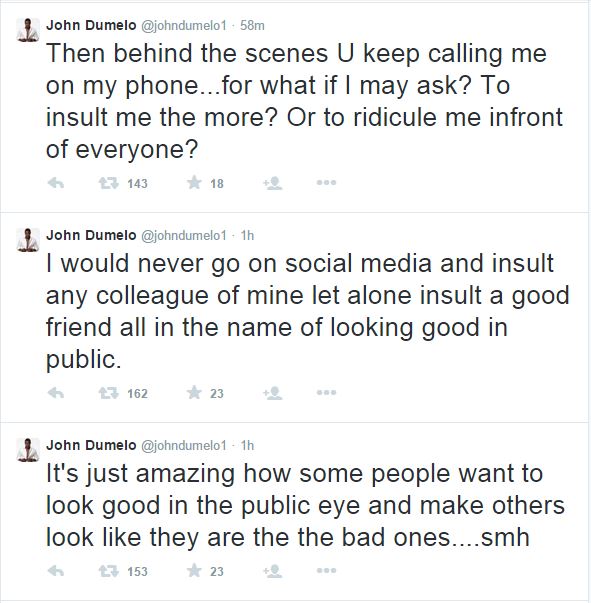Click the follow-user icon on middle tweet

coord(273,393)
